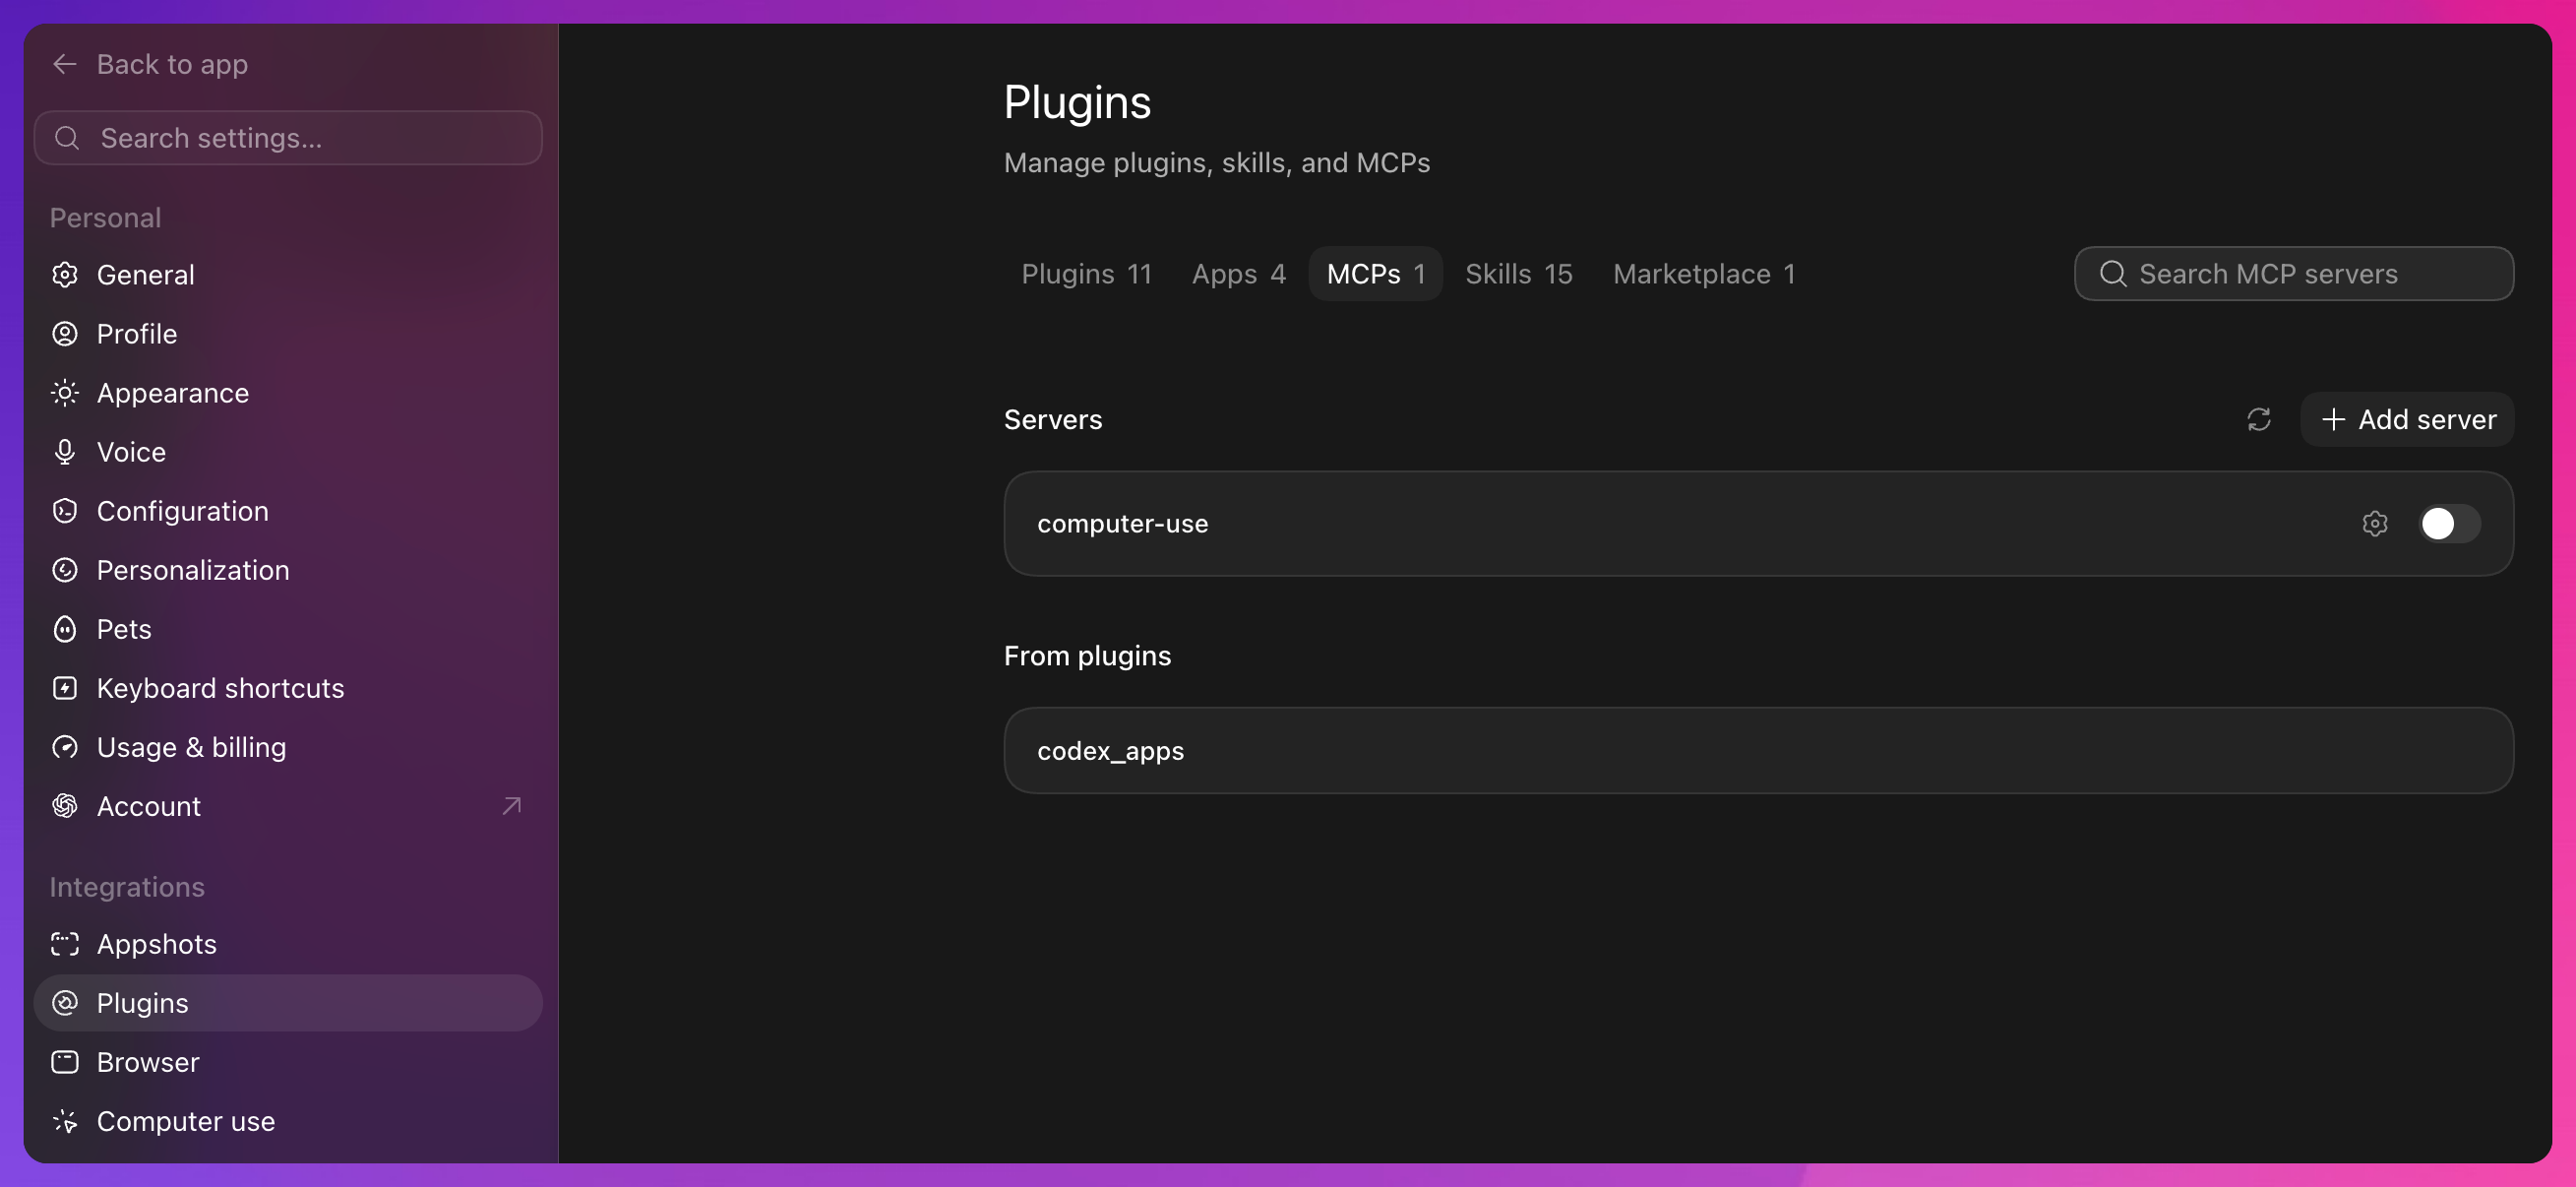The image size is (2576, 1187).
Task: Open Voice settings page
Action: pos(288,452)
